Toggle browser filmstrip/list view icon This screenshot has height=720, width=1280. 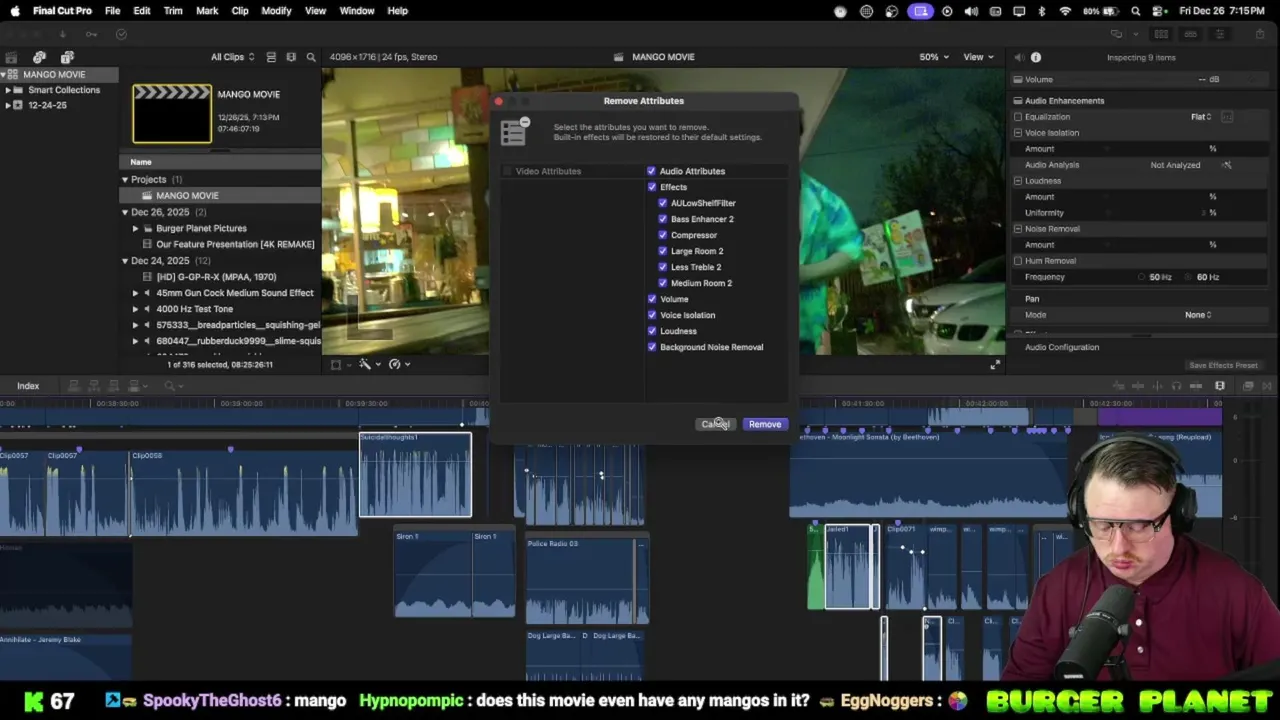coord(271,57)
